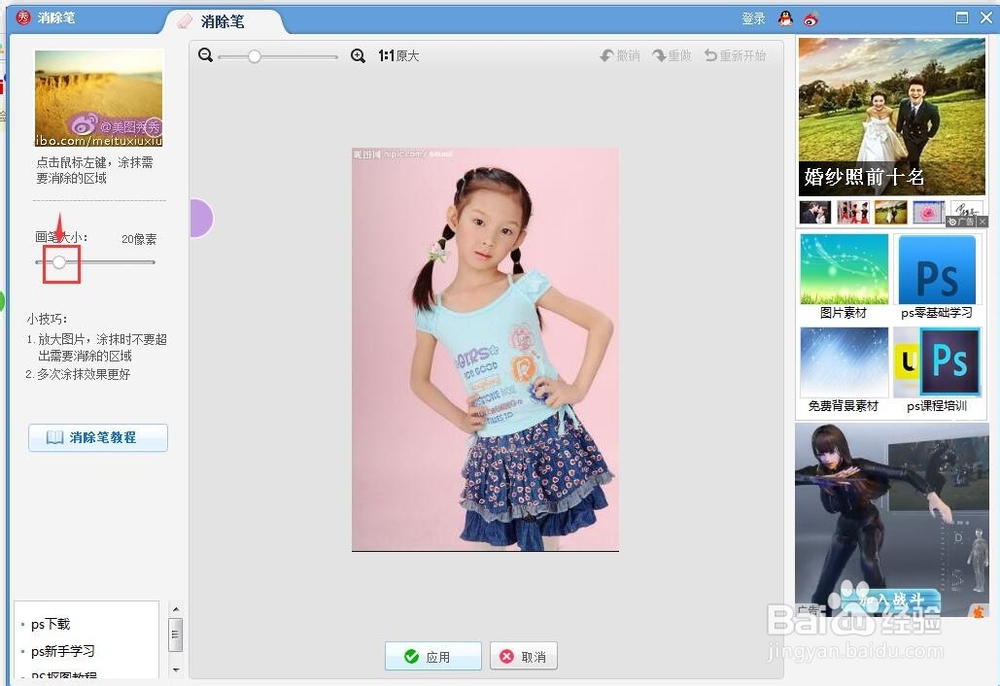Viewport: 1000px width, 686px height.
Task: Open the ps零基础学习 course thumbnail
Action: pos(938,275)
